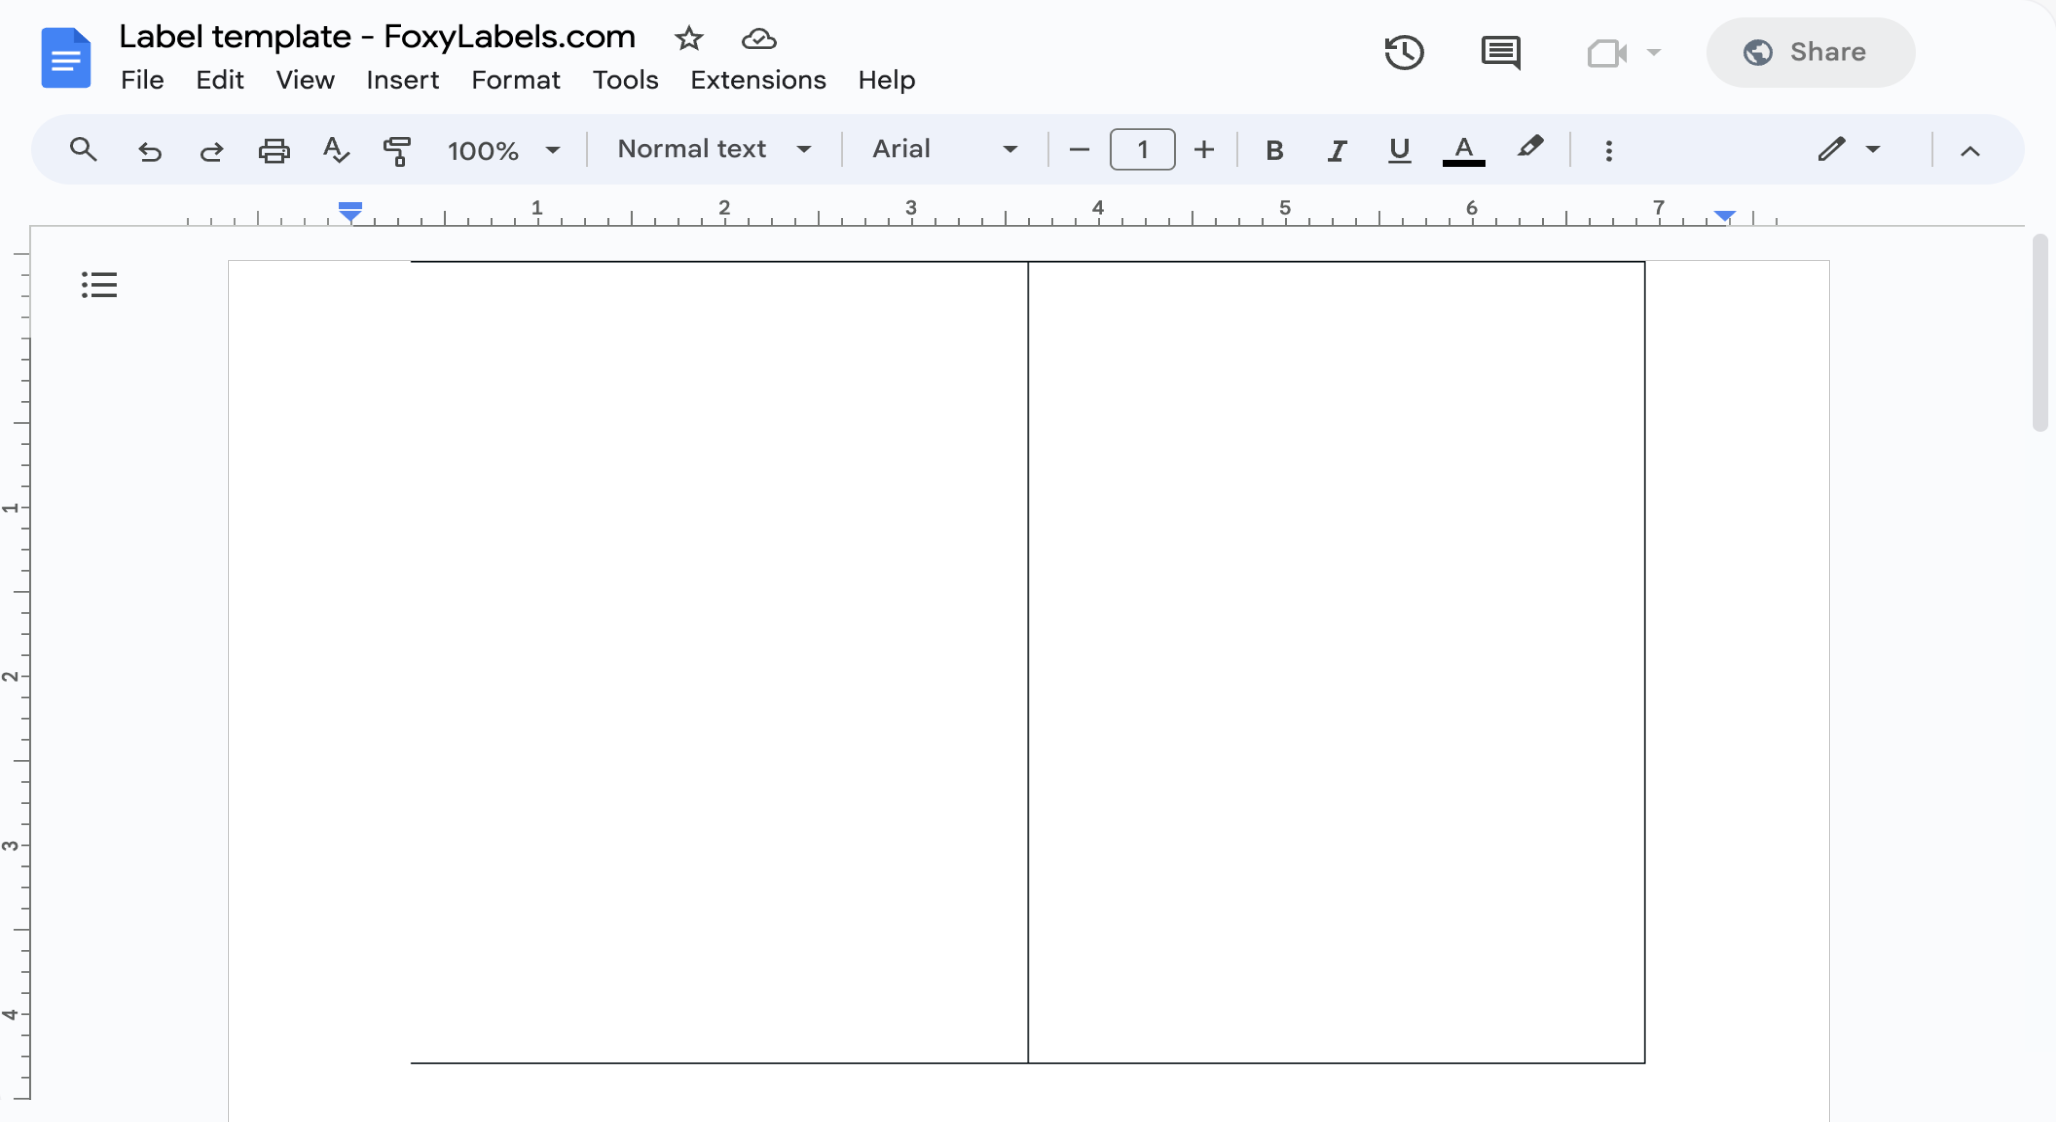Click the font size input field
This screenshot has height=1122, width=2056.
tap(1142, 150)
